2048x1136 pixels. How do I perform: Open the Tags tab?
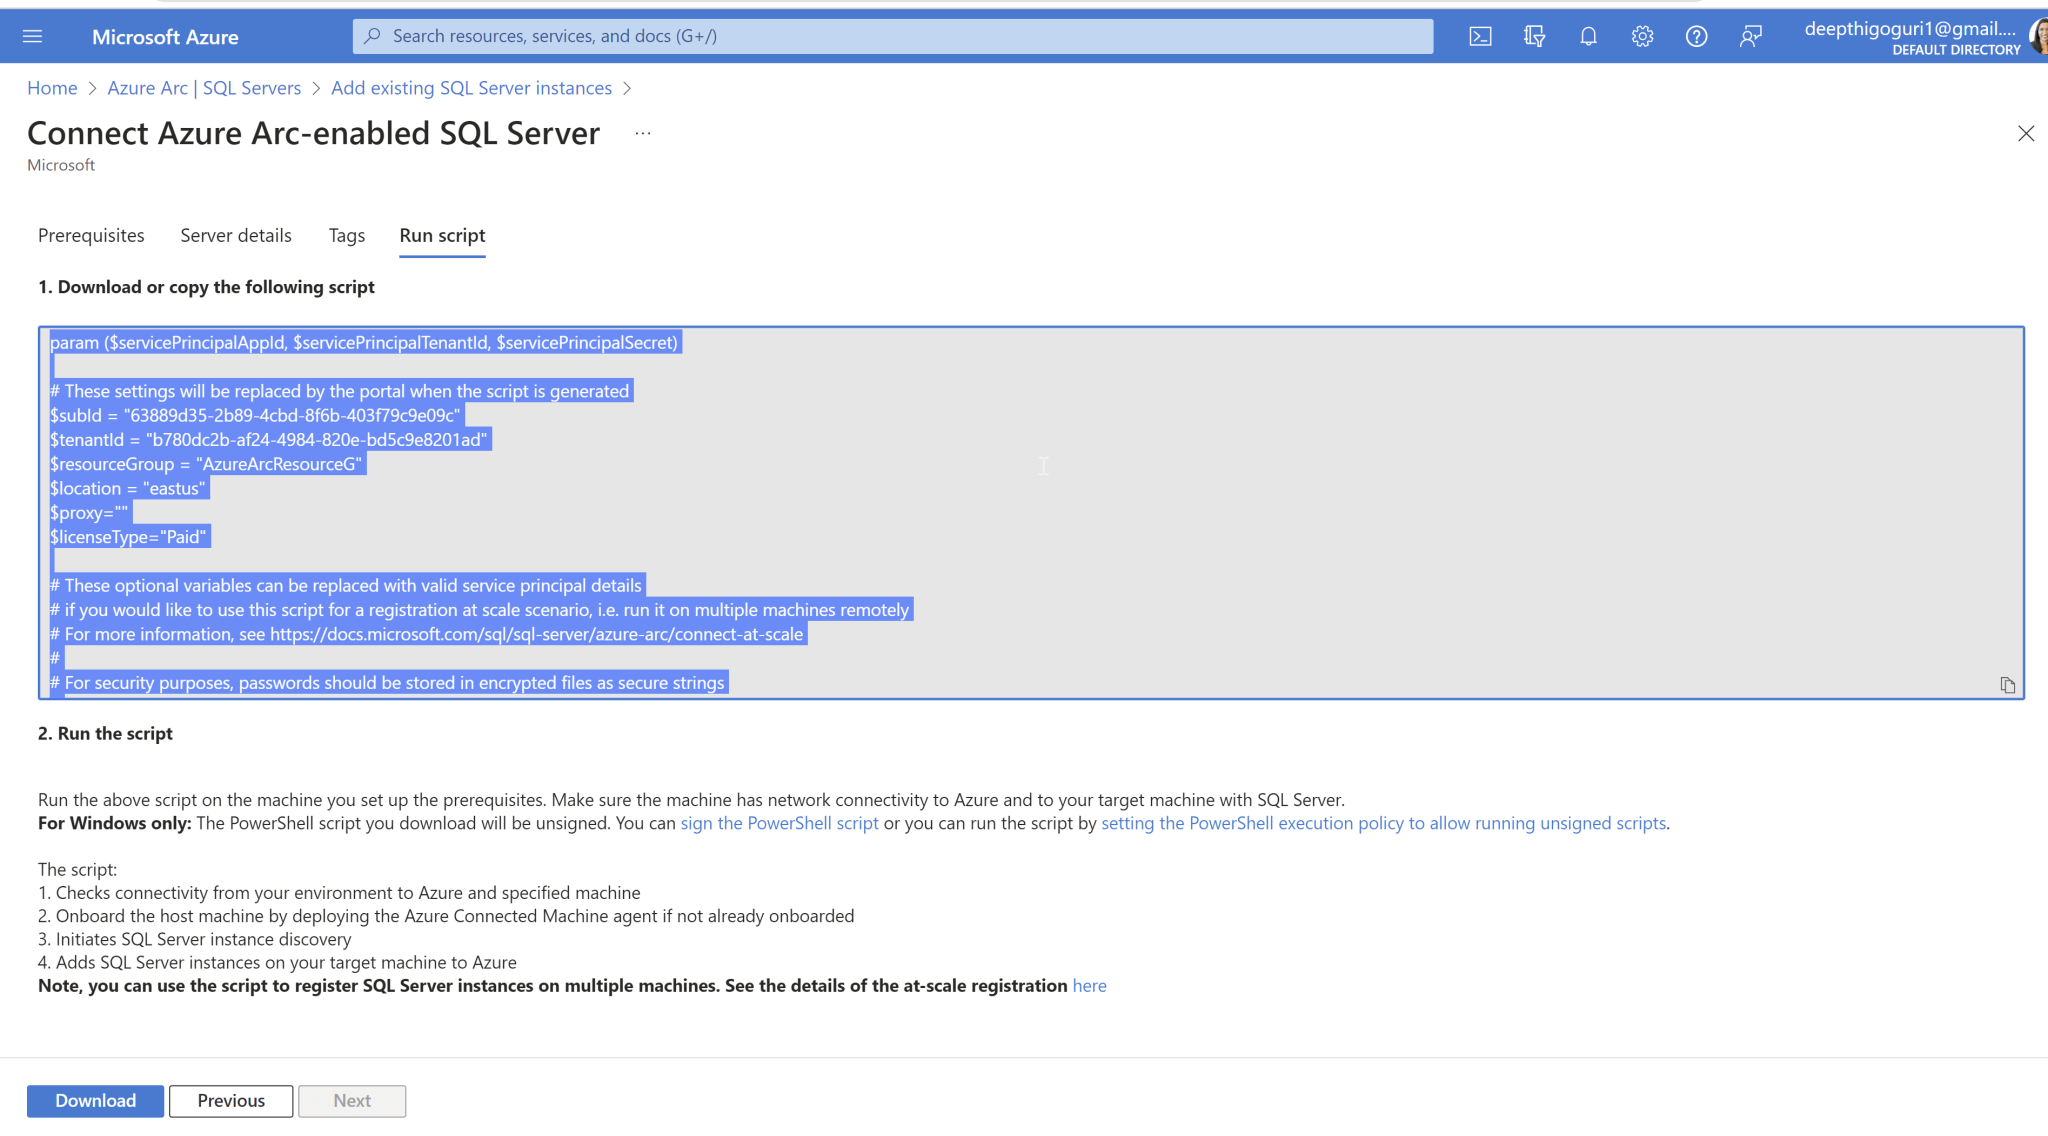346,235
